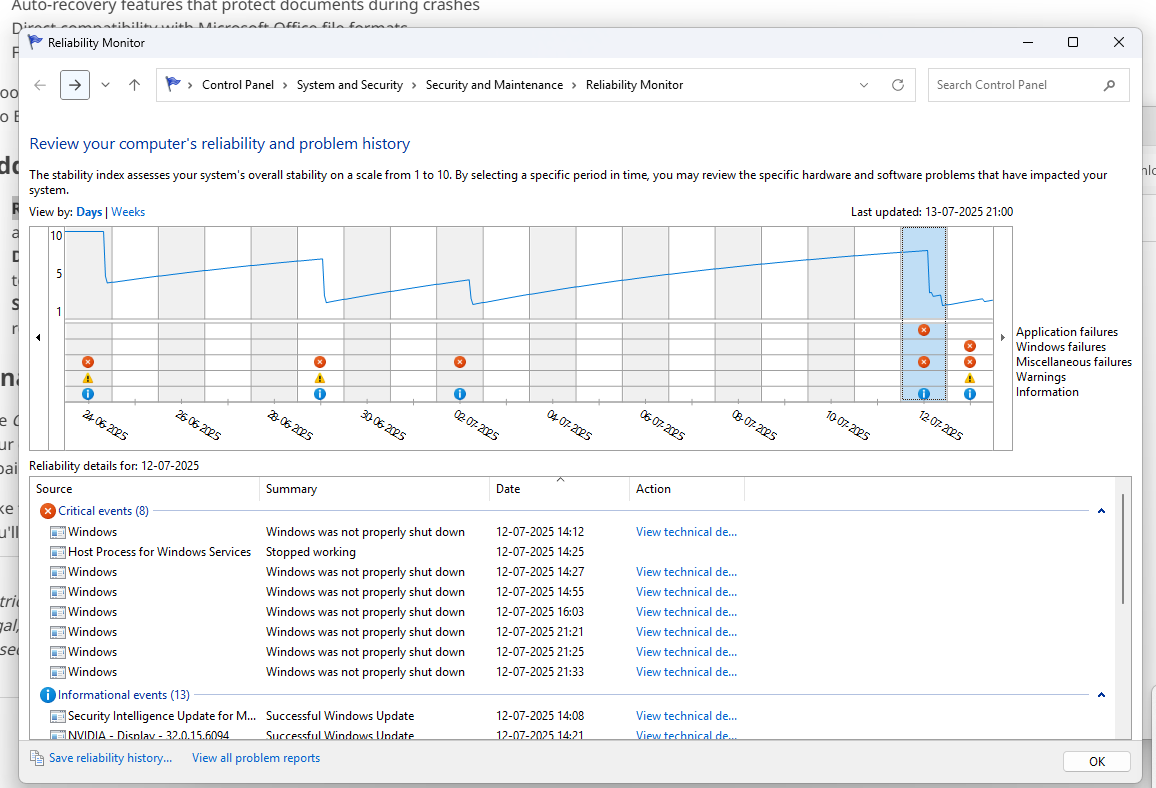
Task: Sort list by Date column header
Action: click(x=560, y=489)
